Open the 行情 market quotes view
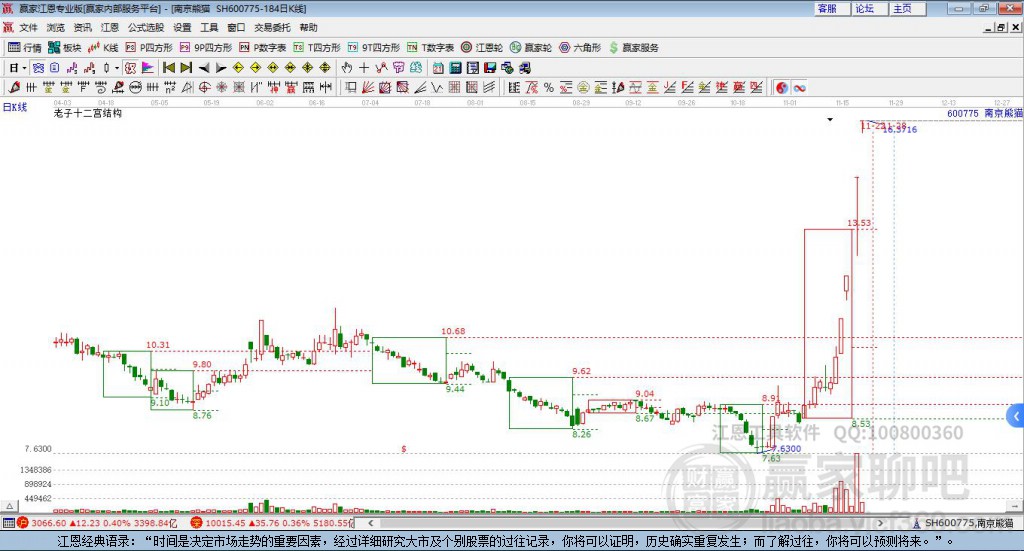The height and width of the screenshot is (551, 1024). point(24,48)
